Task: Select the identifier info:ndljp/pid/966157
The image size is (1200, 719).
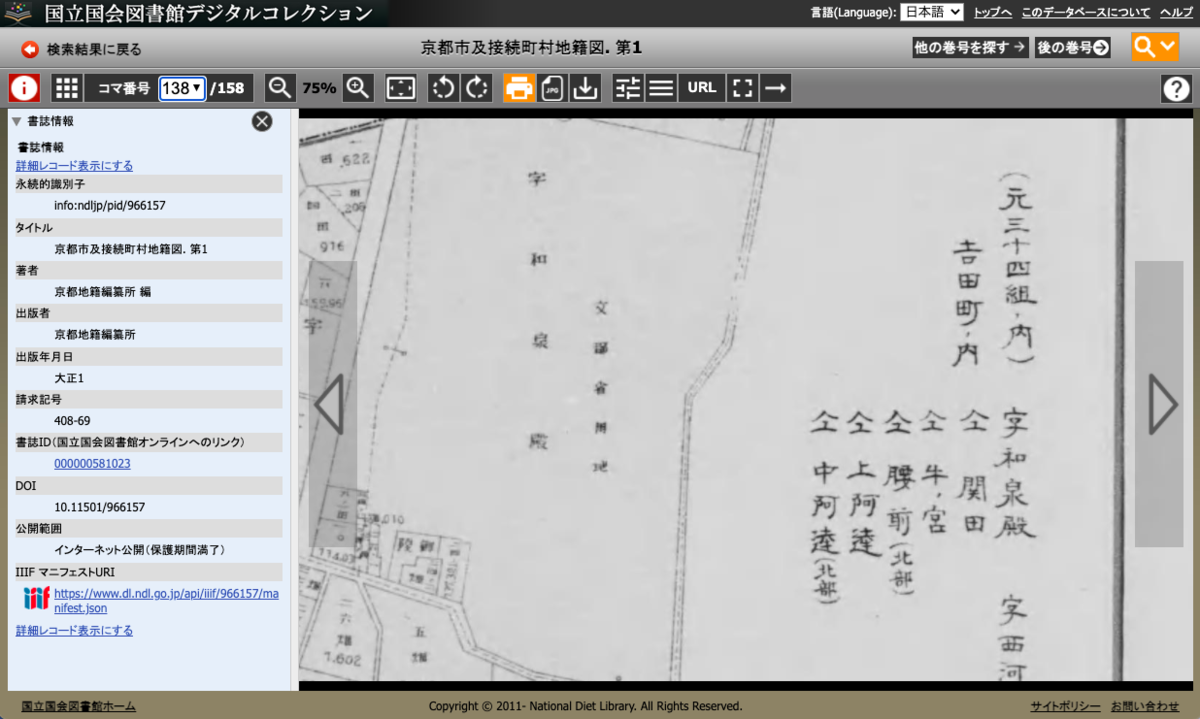Action: tap(110, 205)
